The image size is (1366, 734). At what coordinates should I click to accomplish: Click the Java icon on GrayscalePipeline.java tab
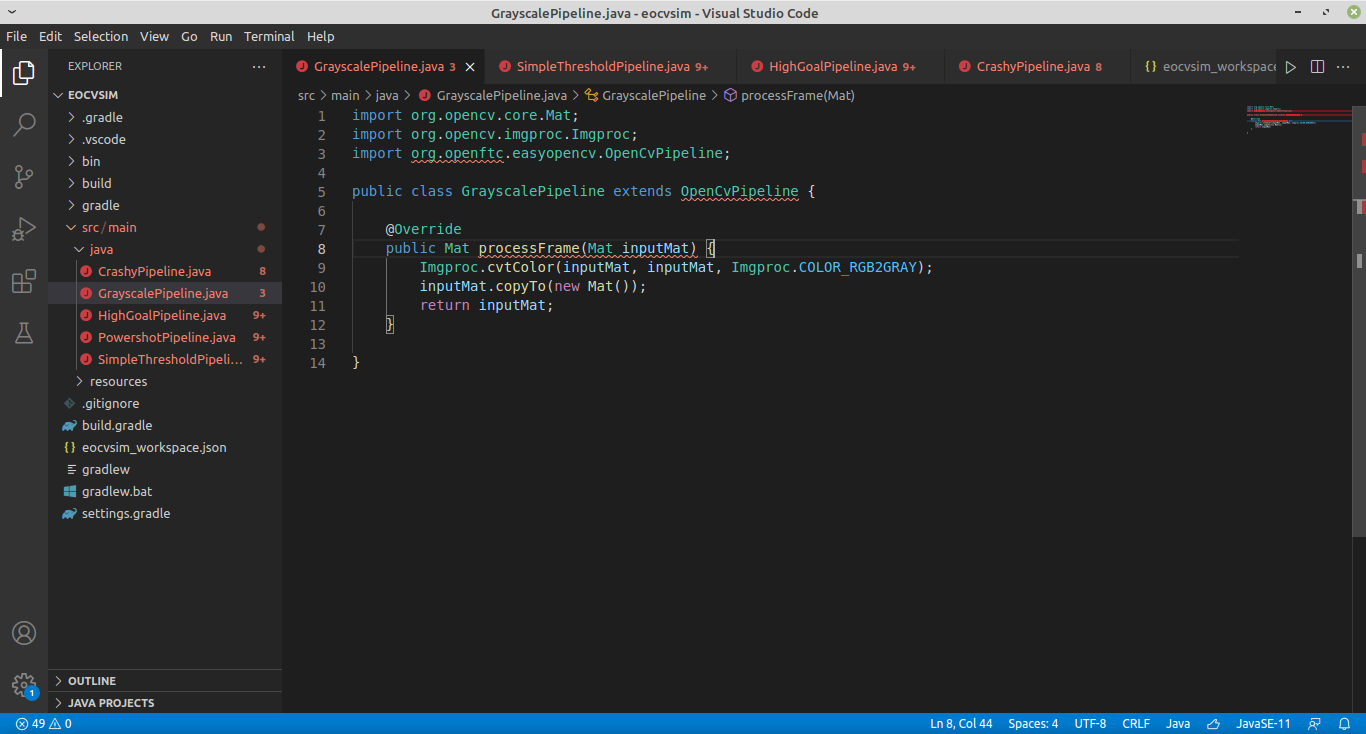[x=303, y=67]
